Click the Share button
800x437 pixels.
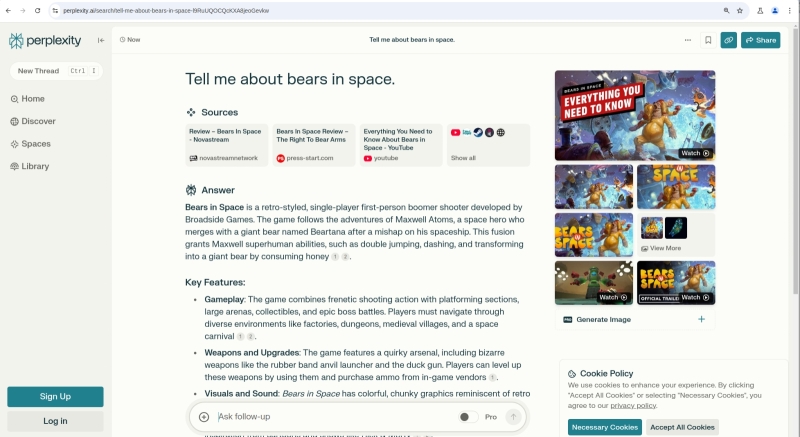click(761, 40)
